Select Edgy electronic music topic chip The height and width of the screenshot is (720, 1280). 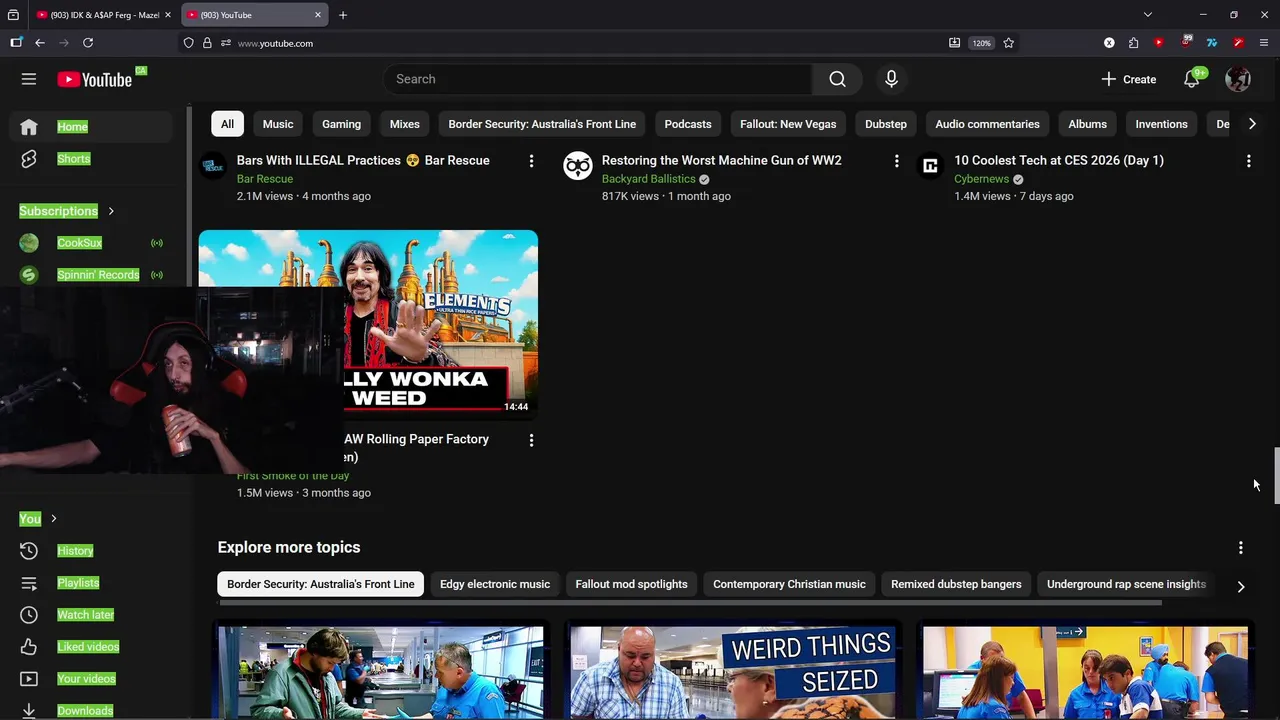[x=495, y=584]
